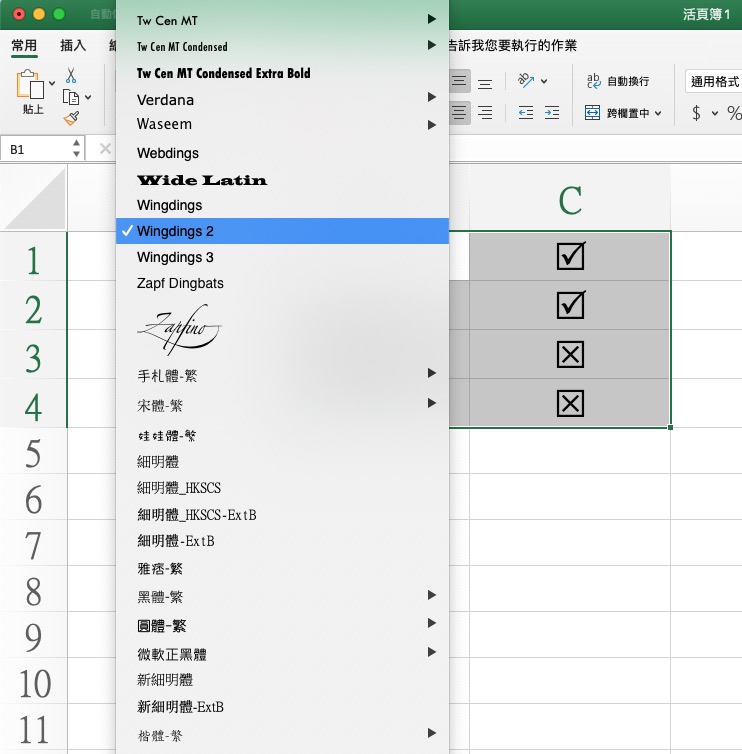Expand the 跨欄置中 dropdown arrow

(x=658, y=113)
